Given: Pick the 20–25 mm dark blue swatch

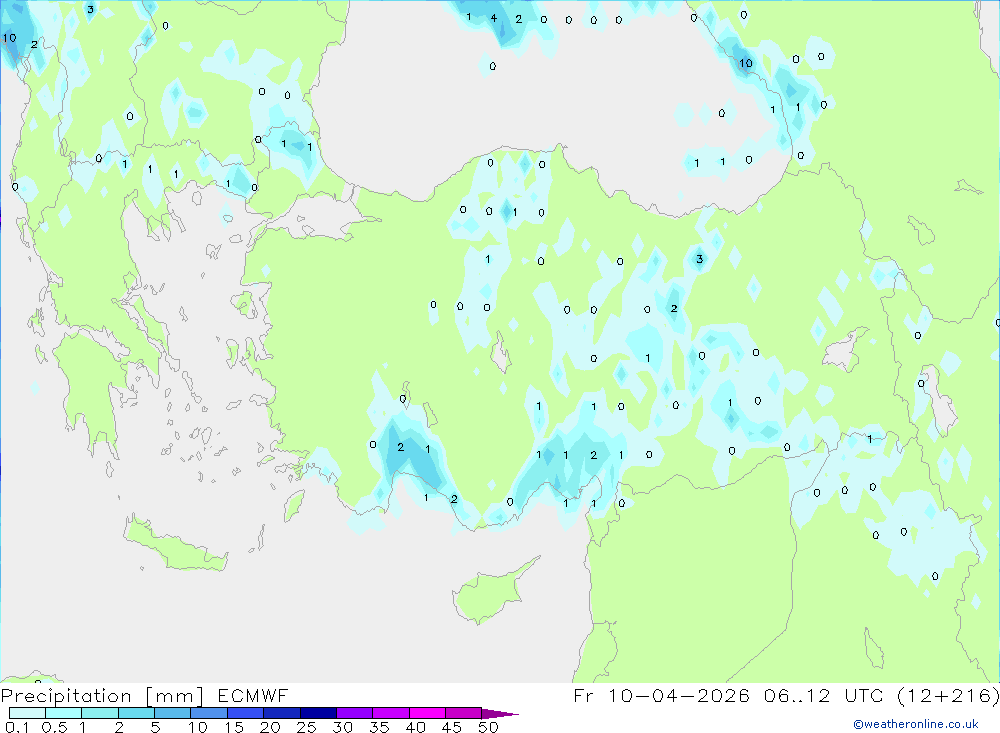Looking at the screenshot, I should coord(281,713).
